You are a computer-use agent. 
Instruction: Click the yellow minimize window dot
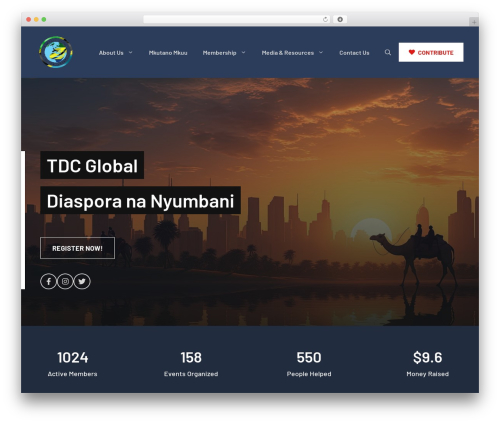[x=36, y=19]
